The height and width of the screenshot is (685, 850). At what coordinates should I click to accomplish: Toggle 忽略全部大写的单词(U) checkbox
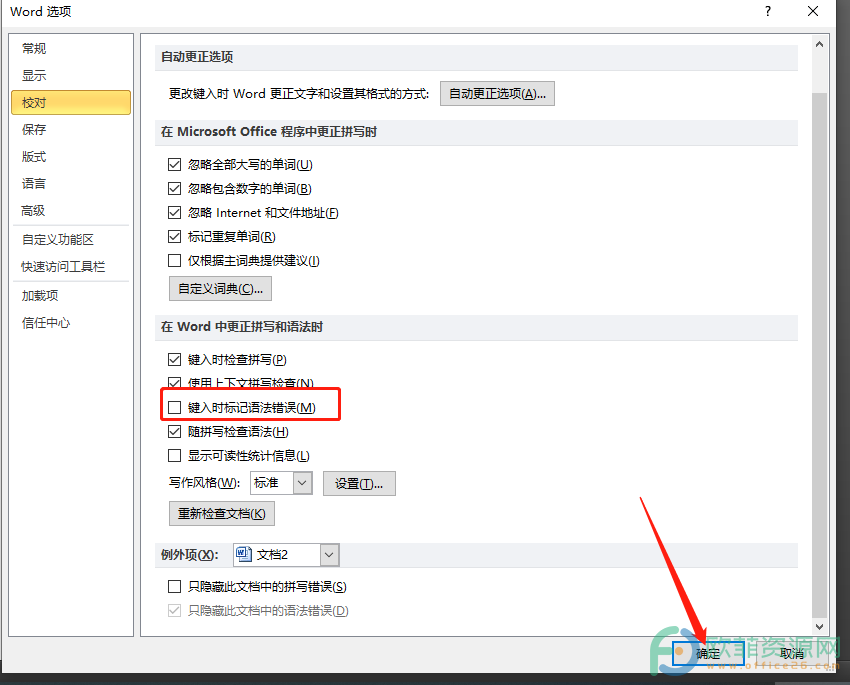click(x=175, y=164)
